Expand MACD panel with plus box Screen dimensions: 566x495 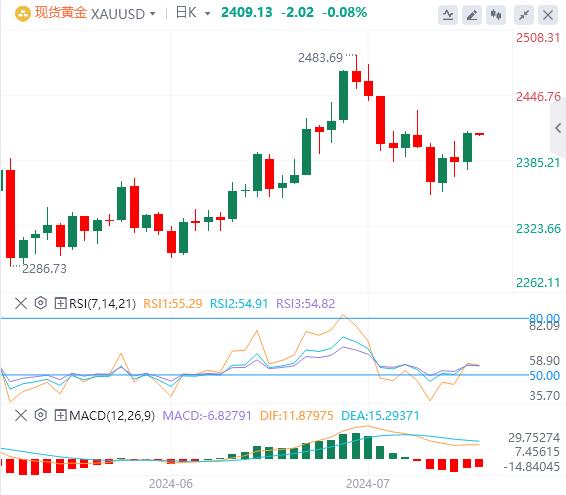60,416
